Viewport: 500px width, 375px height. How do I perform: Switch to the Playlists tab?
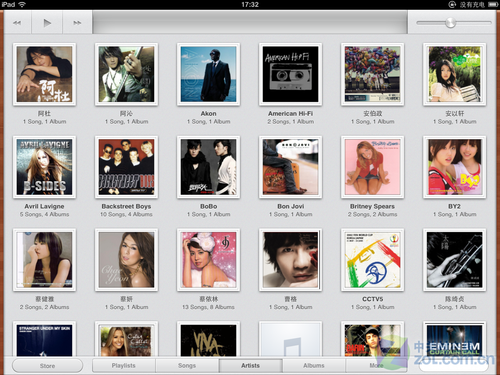(124, 365)
